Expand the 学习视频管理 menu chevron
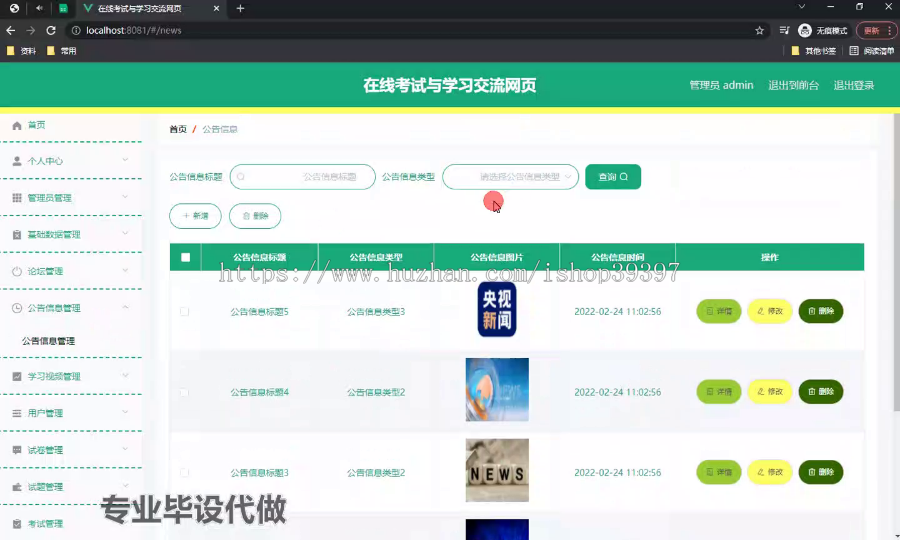The height and width of the screenshot is (540, 900). pyautogui.click(x=125, y=375)
